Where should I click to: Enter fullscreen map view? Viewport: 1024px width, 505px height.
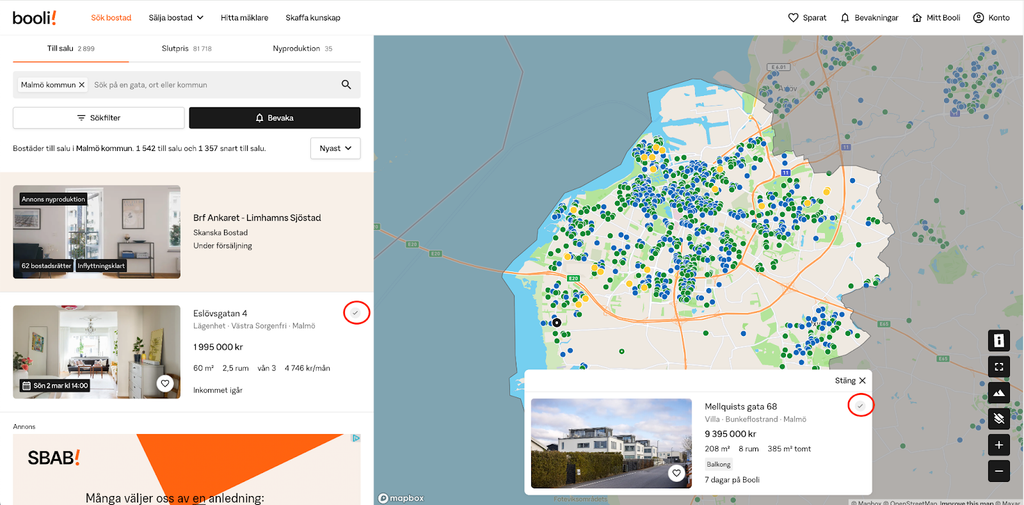click(999, 367)
